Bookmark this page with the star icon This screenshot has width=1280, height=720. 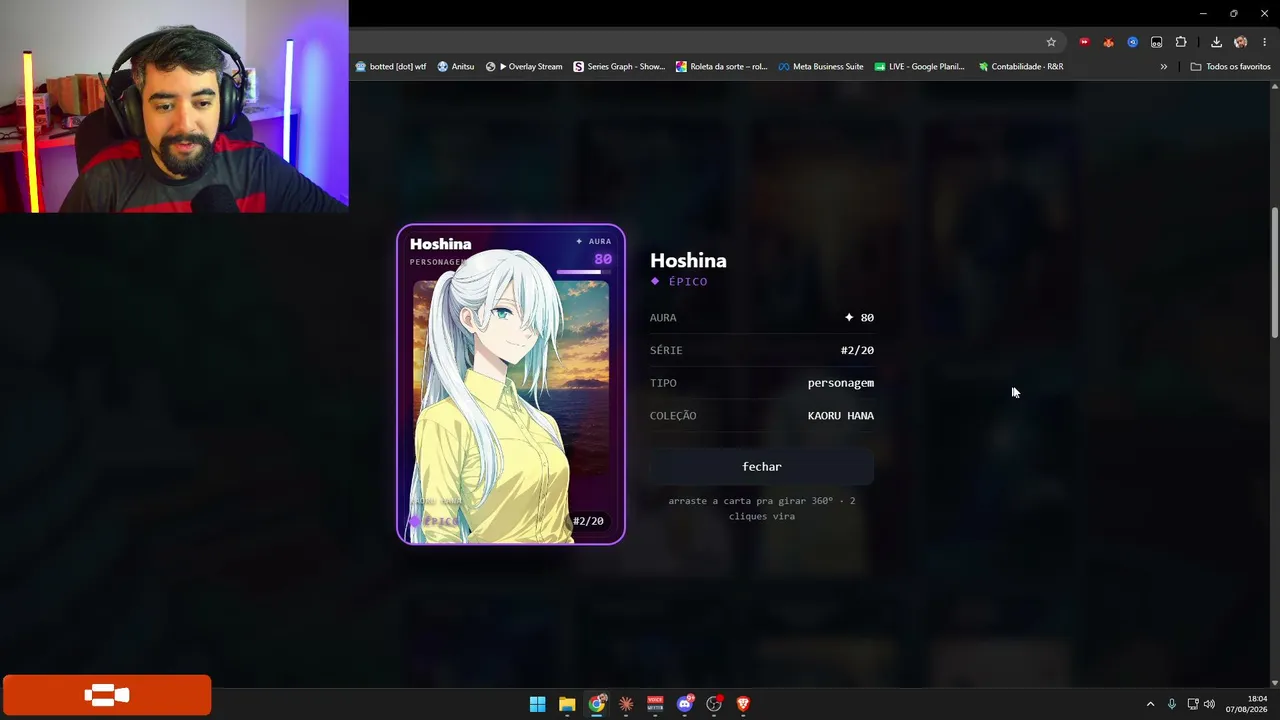point(1051,42)
